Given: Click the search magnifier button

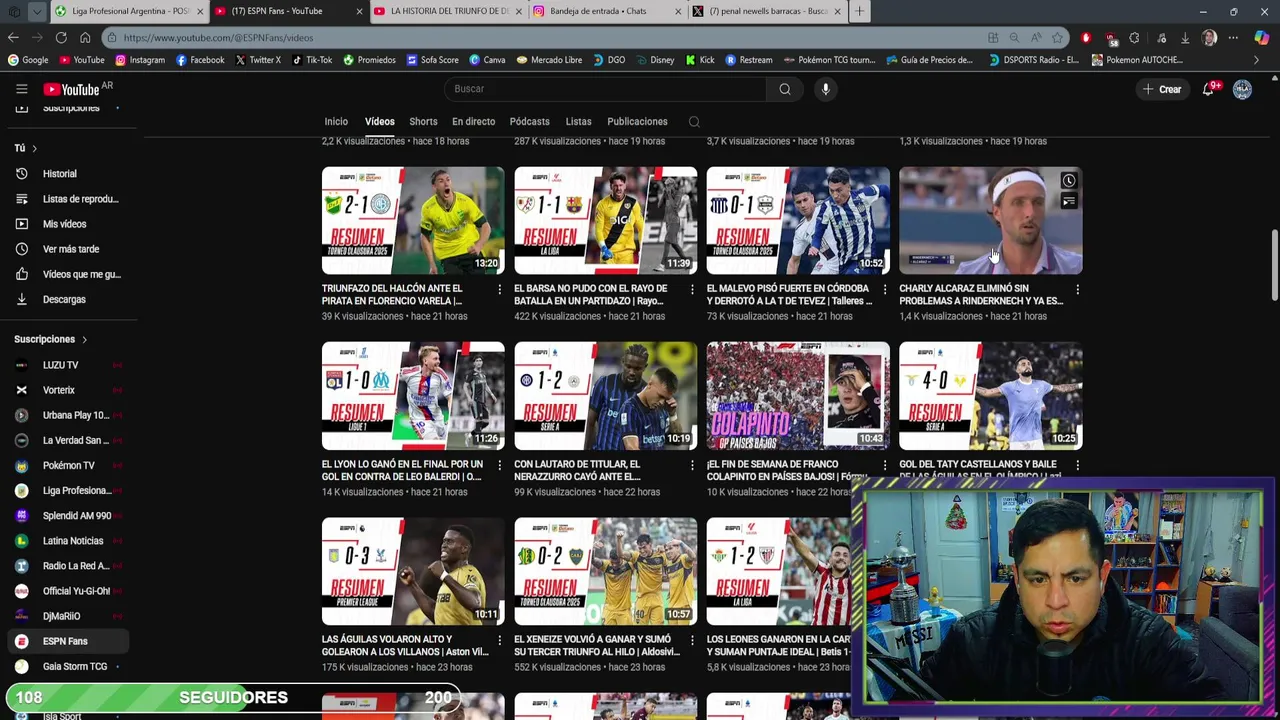Looking at the screenshot, I should (x=785, y=89).
